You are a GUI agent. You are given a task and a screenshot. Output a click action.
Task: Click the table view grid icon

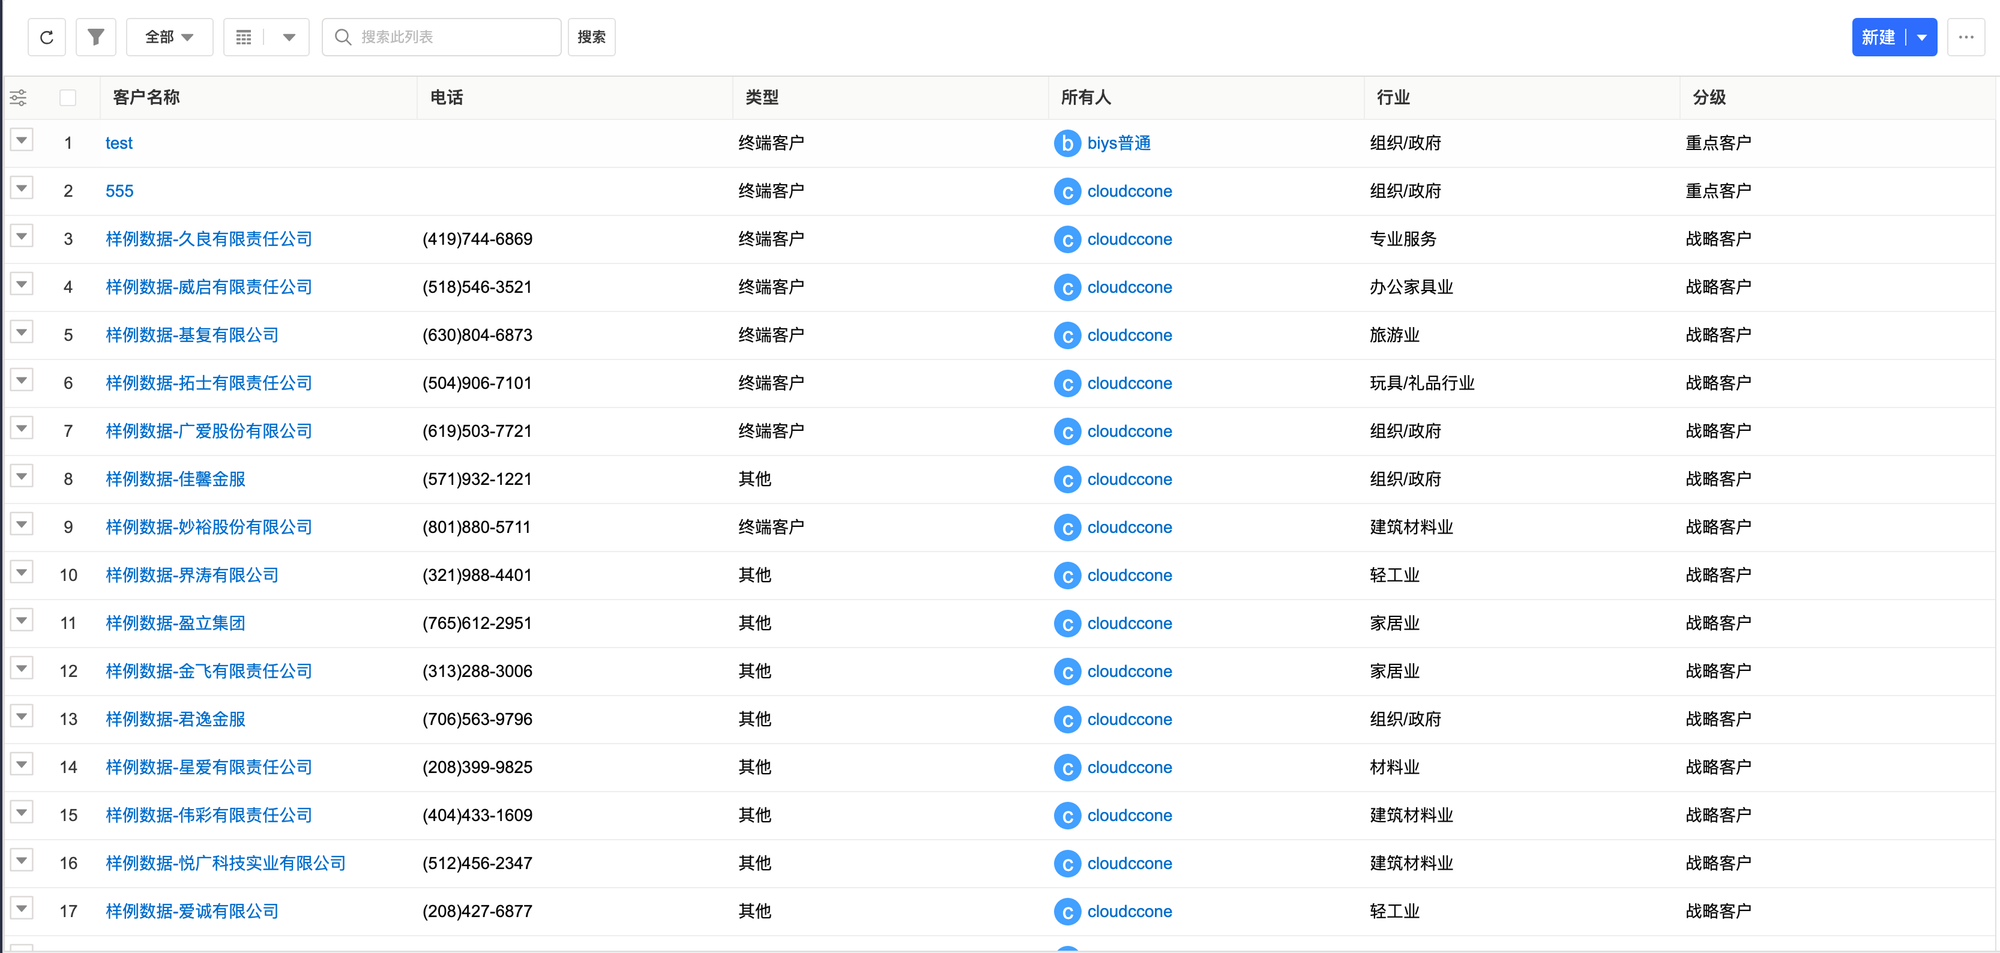244,37
